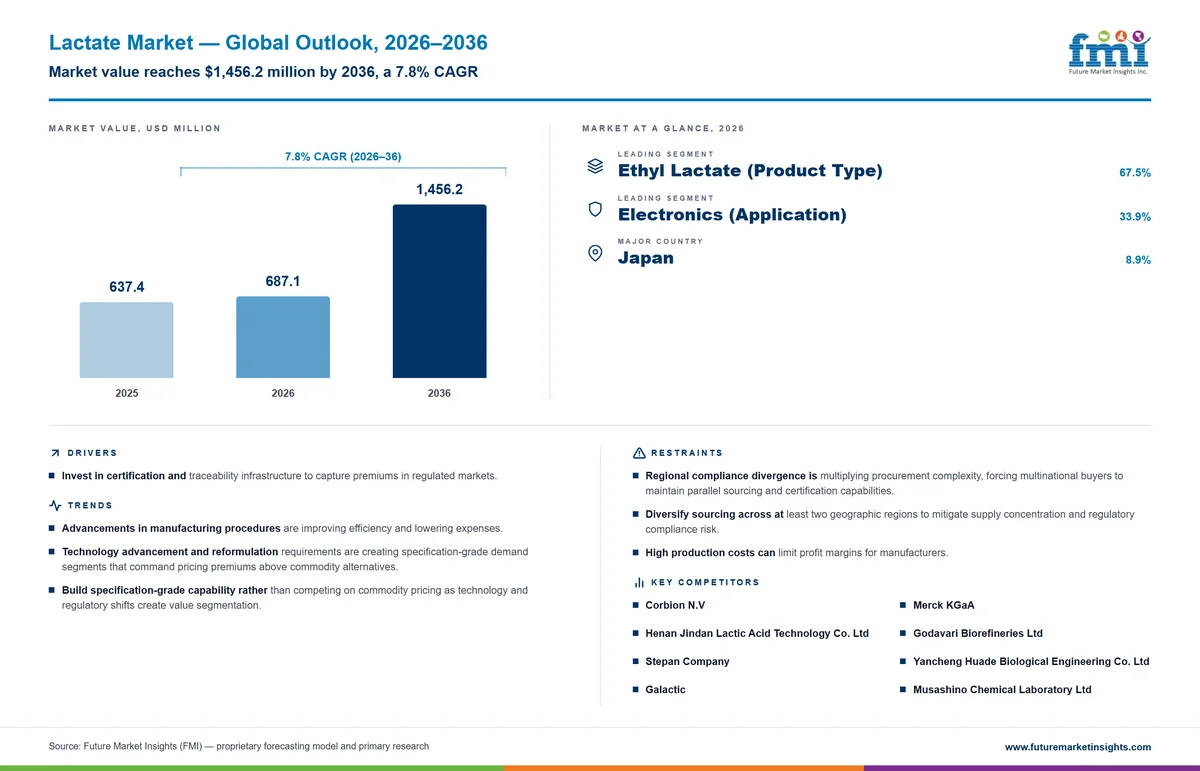Open the www.futuremarketinsights.com link
The image size is (1200, 771).
(x=1077, y=747)
